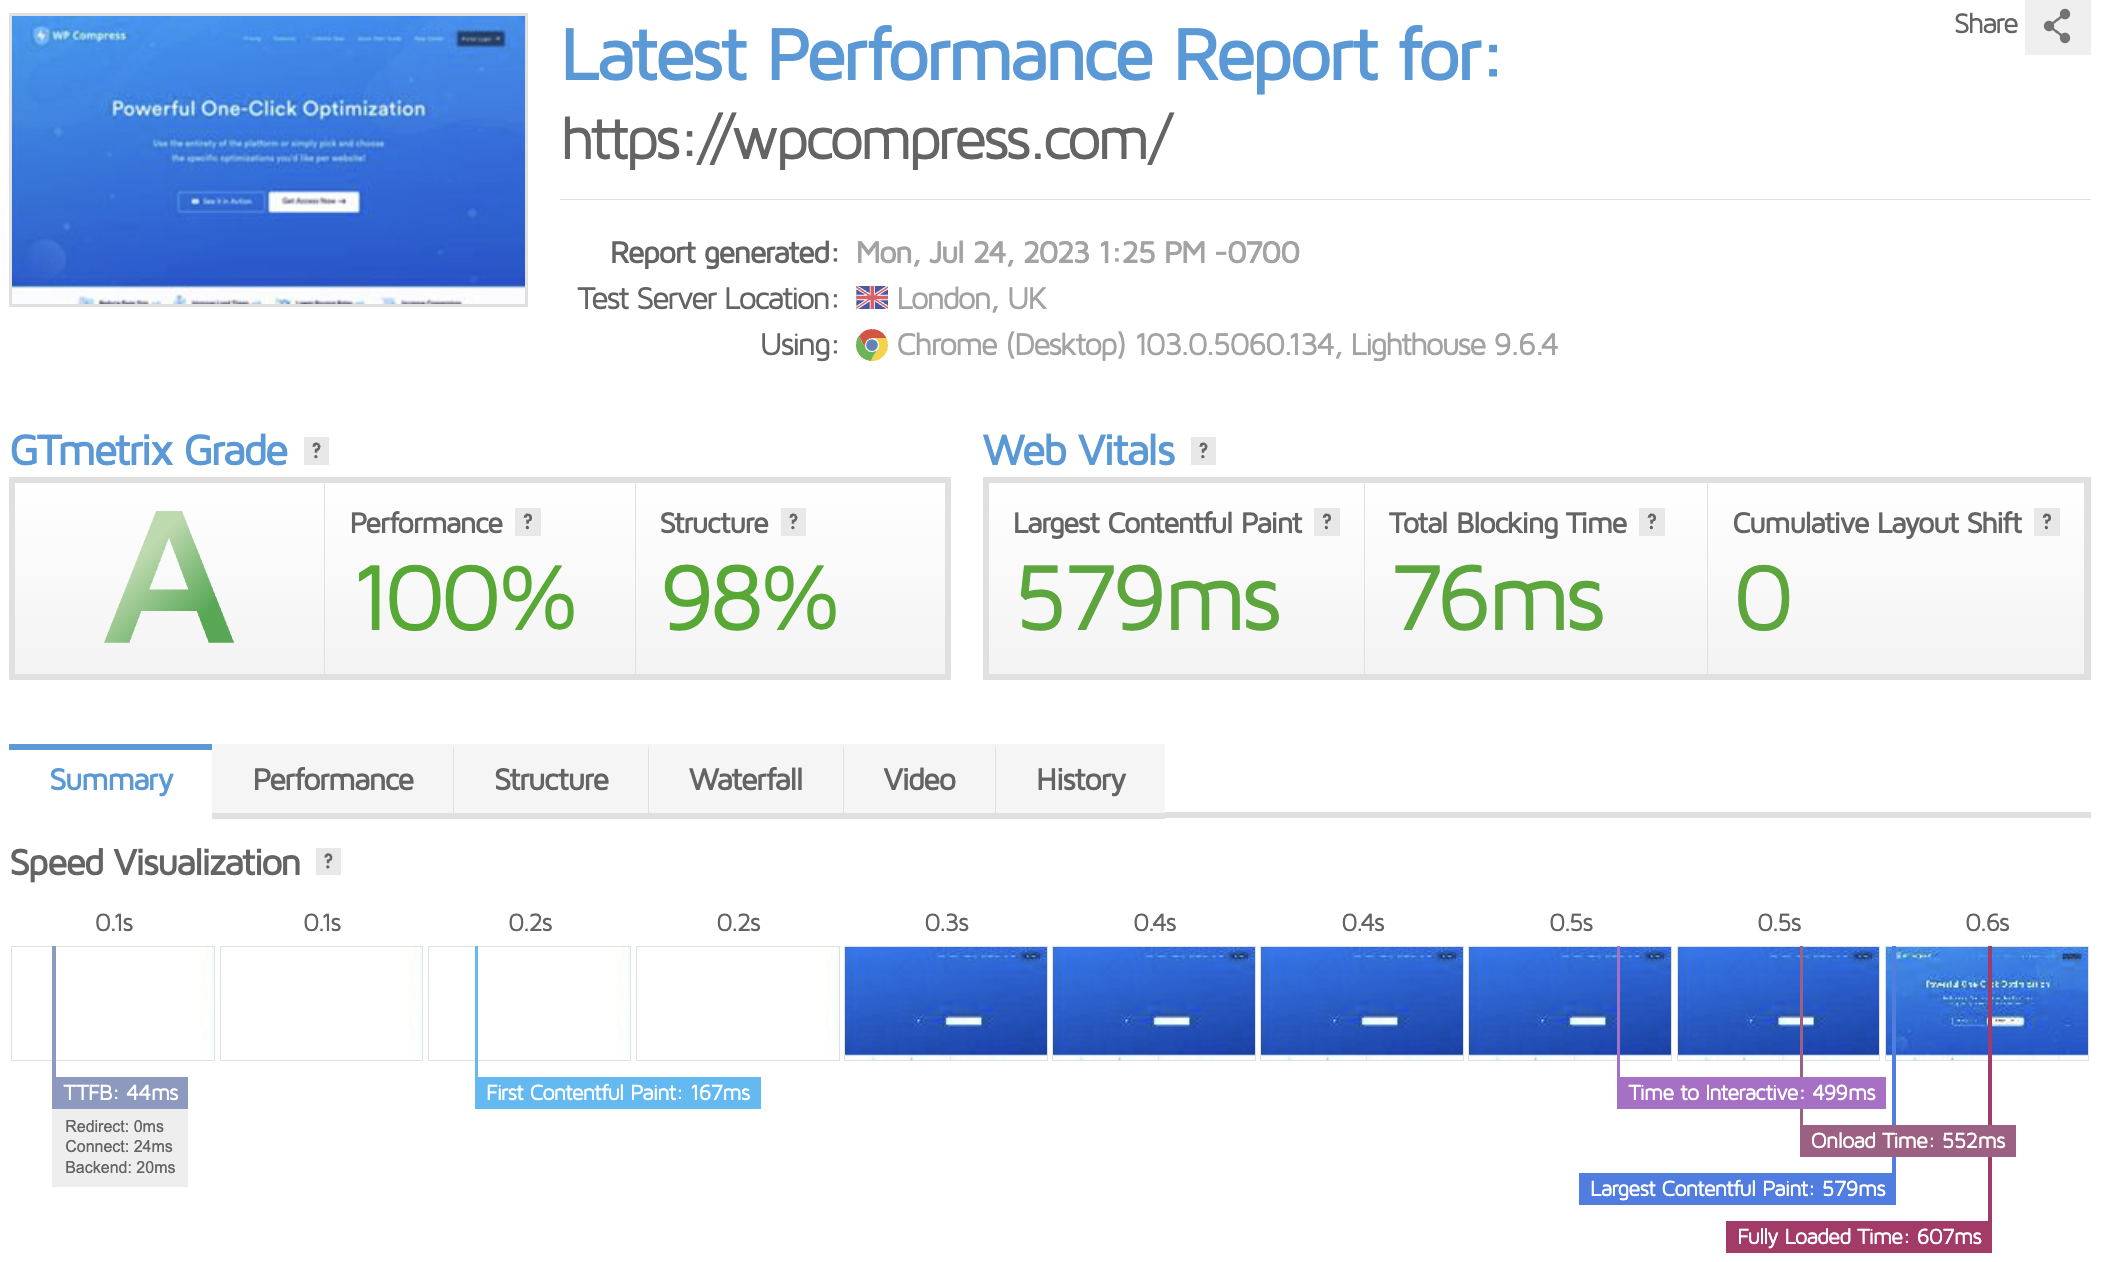Click the 0.3s filmstrip frame

[946, 1002]
